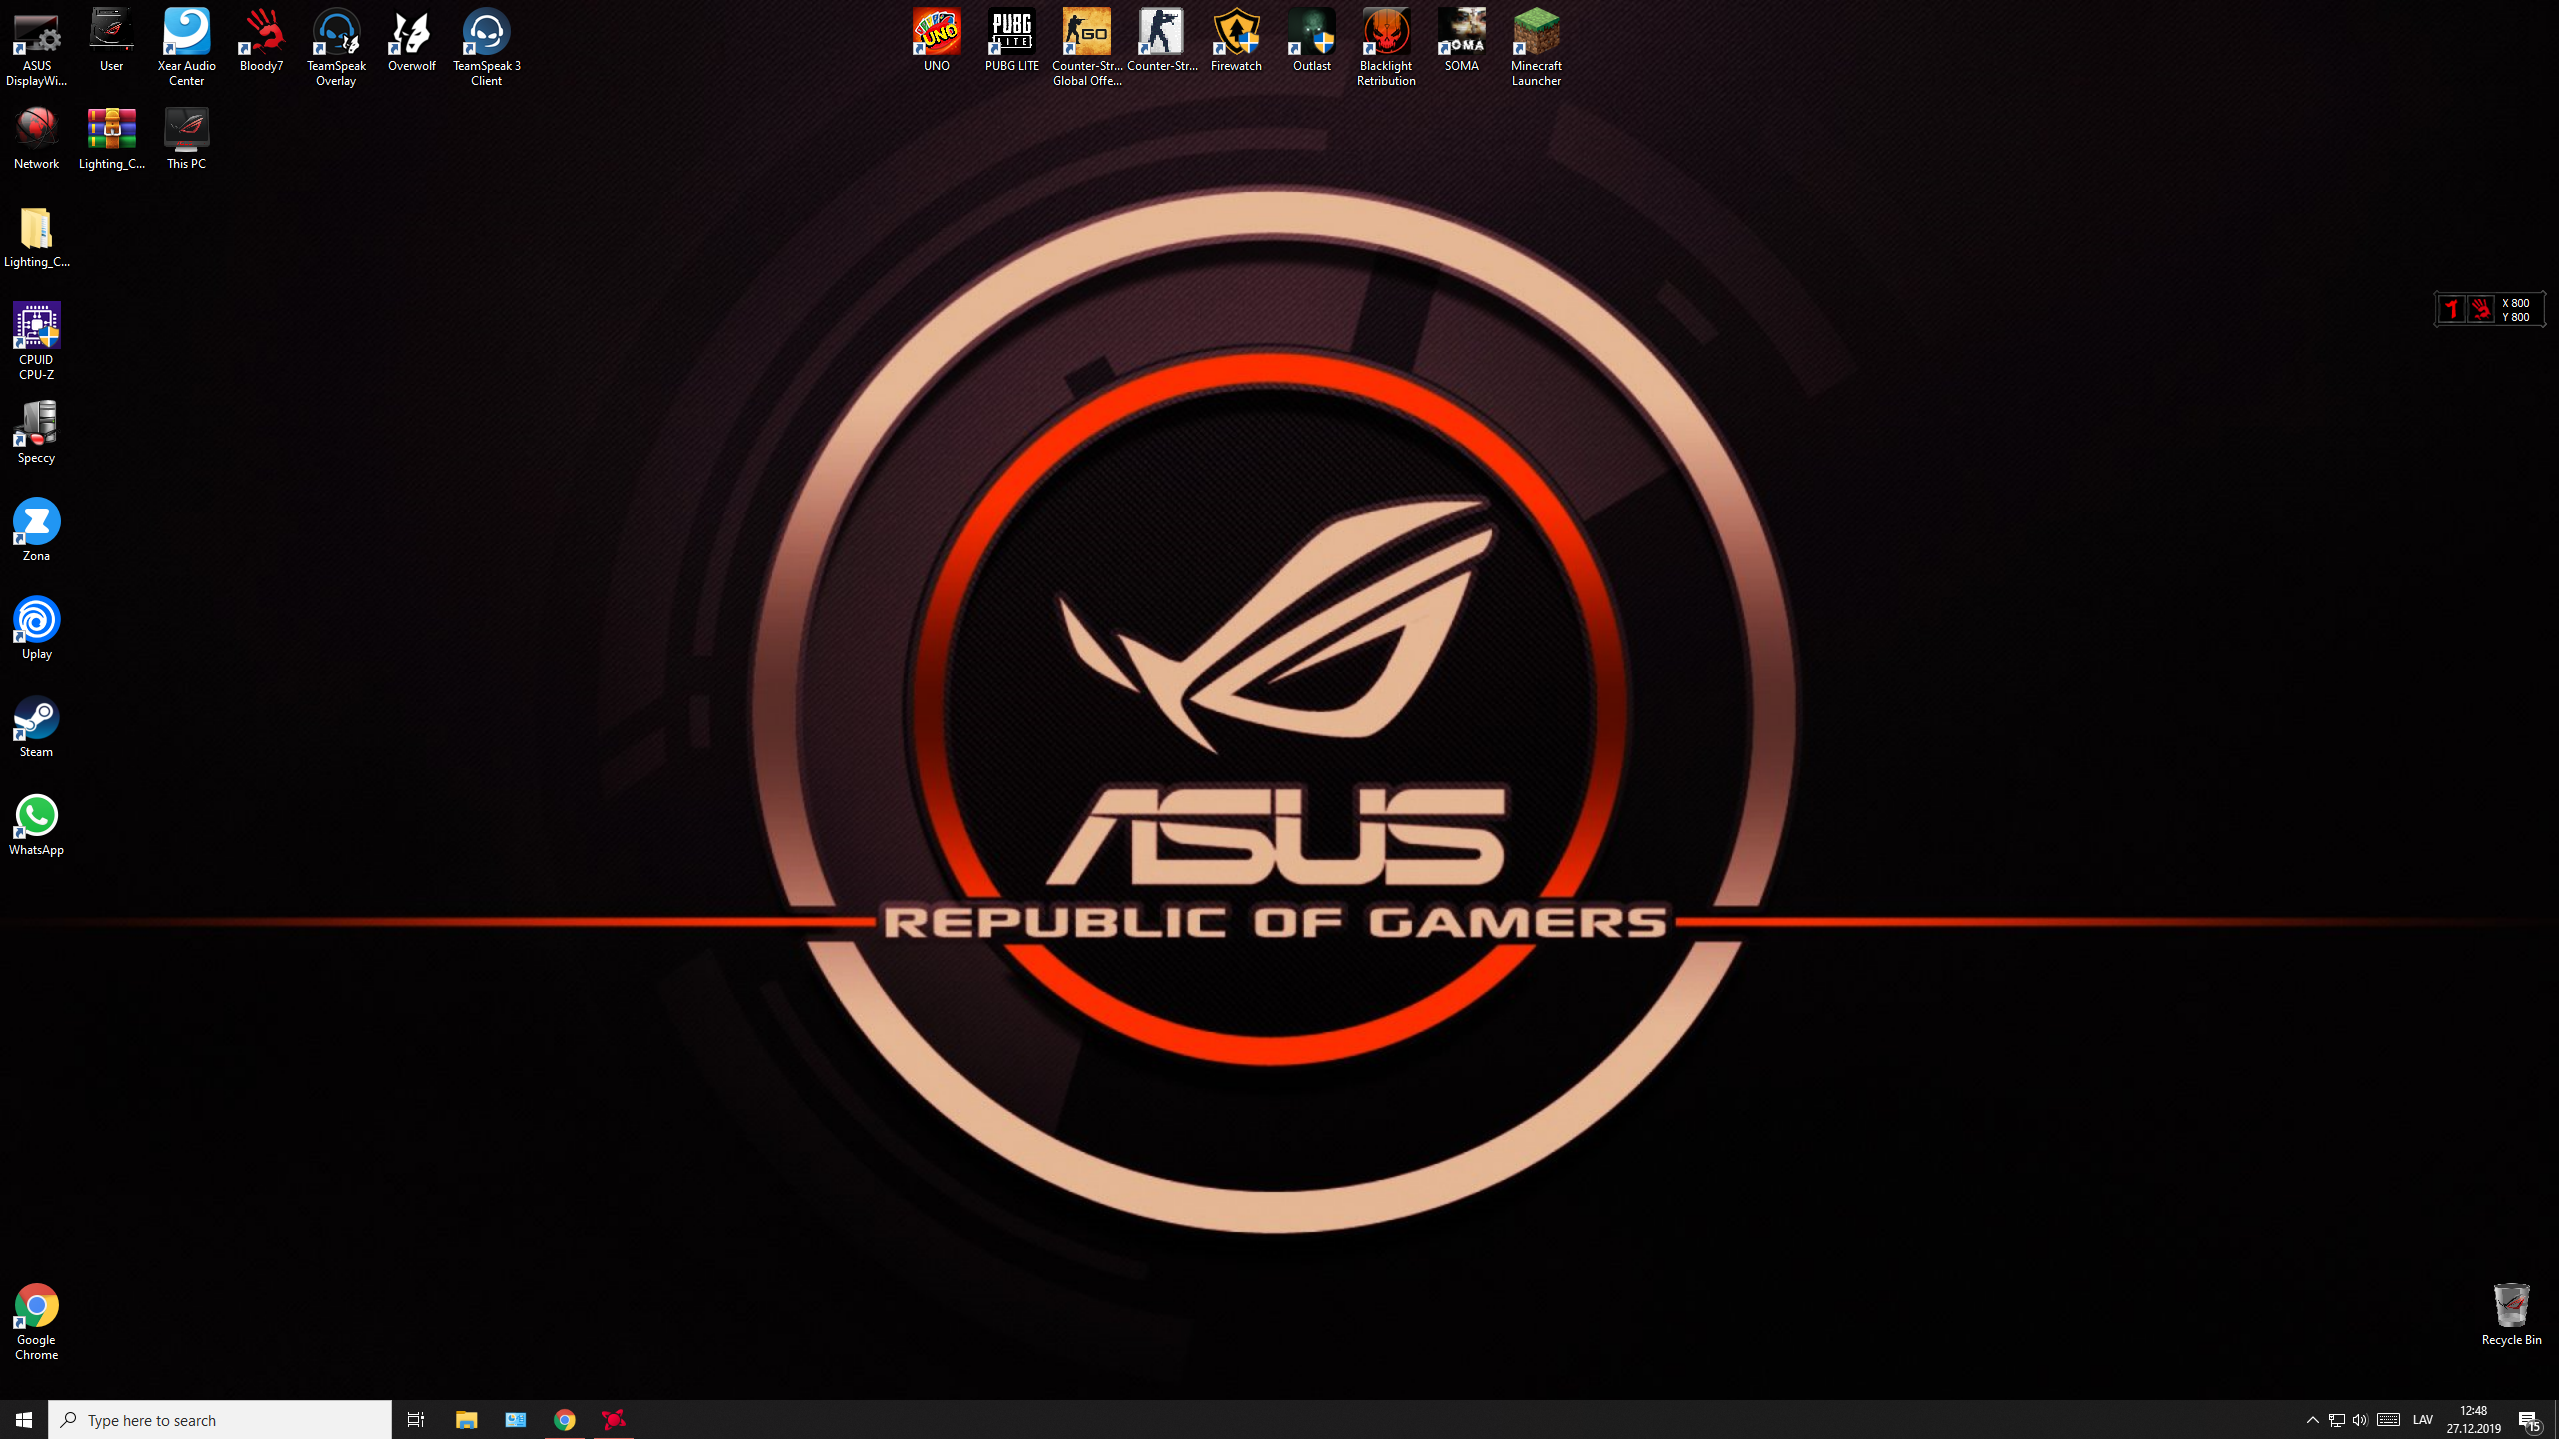Click the Bloody widget red number 1
Viewport: 2559px width, 1439px height.
point(2451,309)
